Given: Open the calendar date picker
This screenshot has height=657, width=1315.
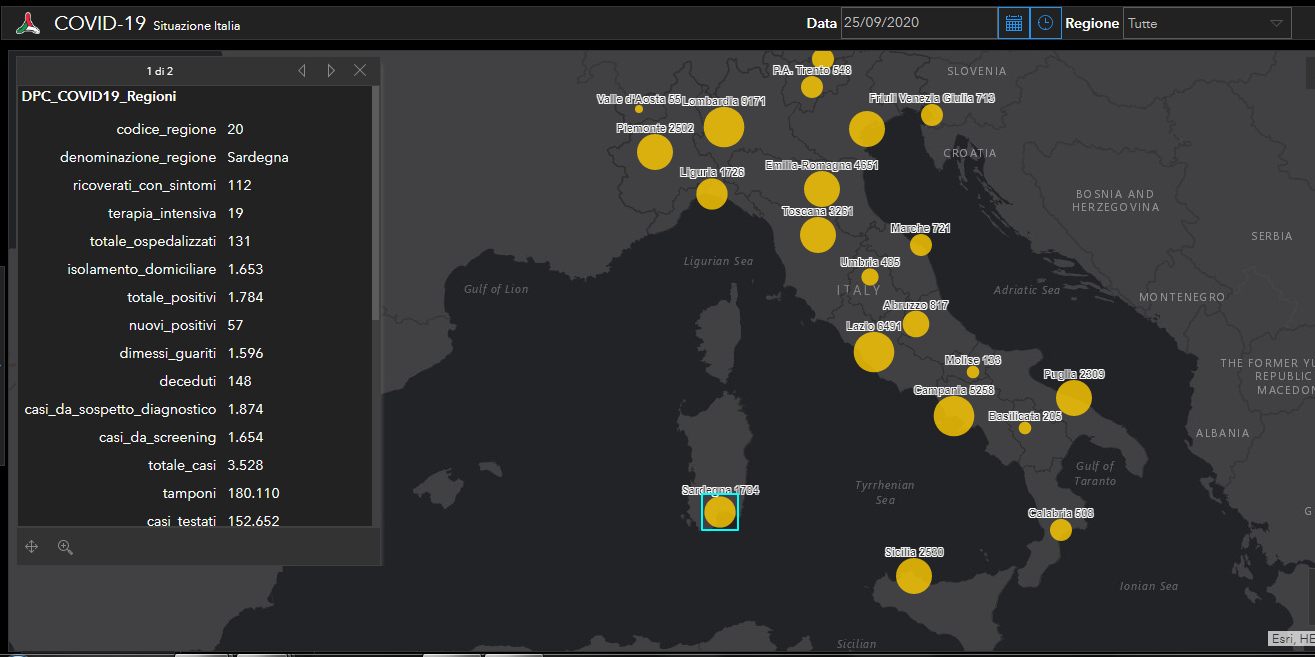Looking at the screenshot, I should point(1013,23).
